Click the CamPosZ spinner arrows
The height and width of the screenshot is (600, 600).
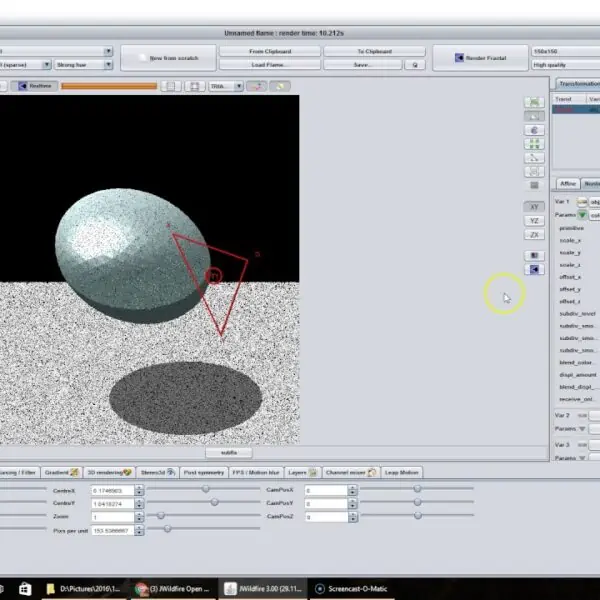point(352,517)
